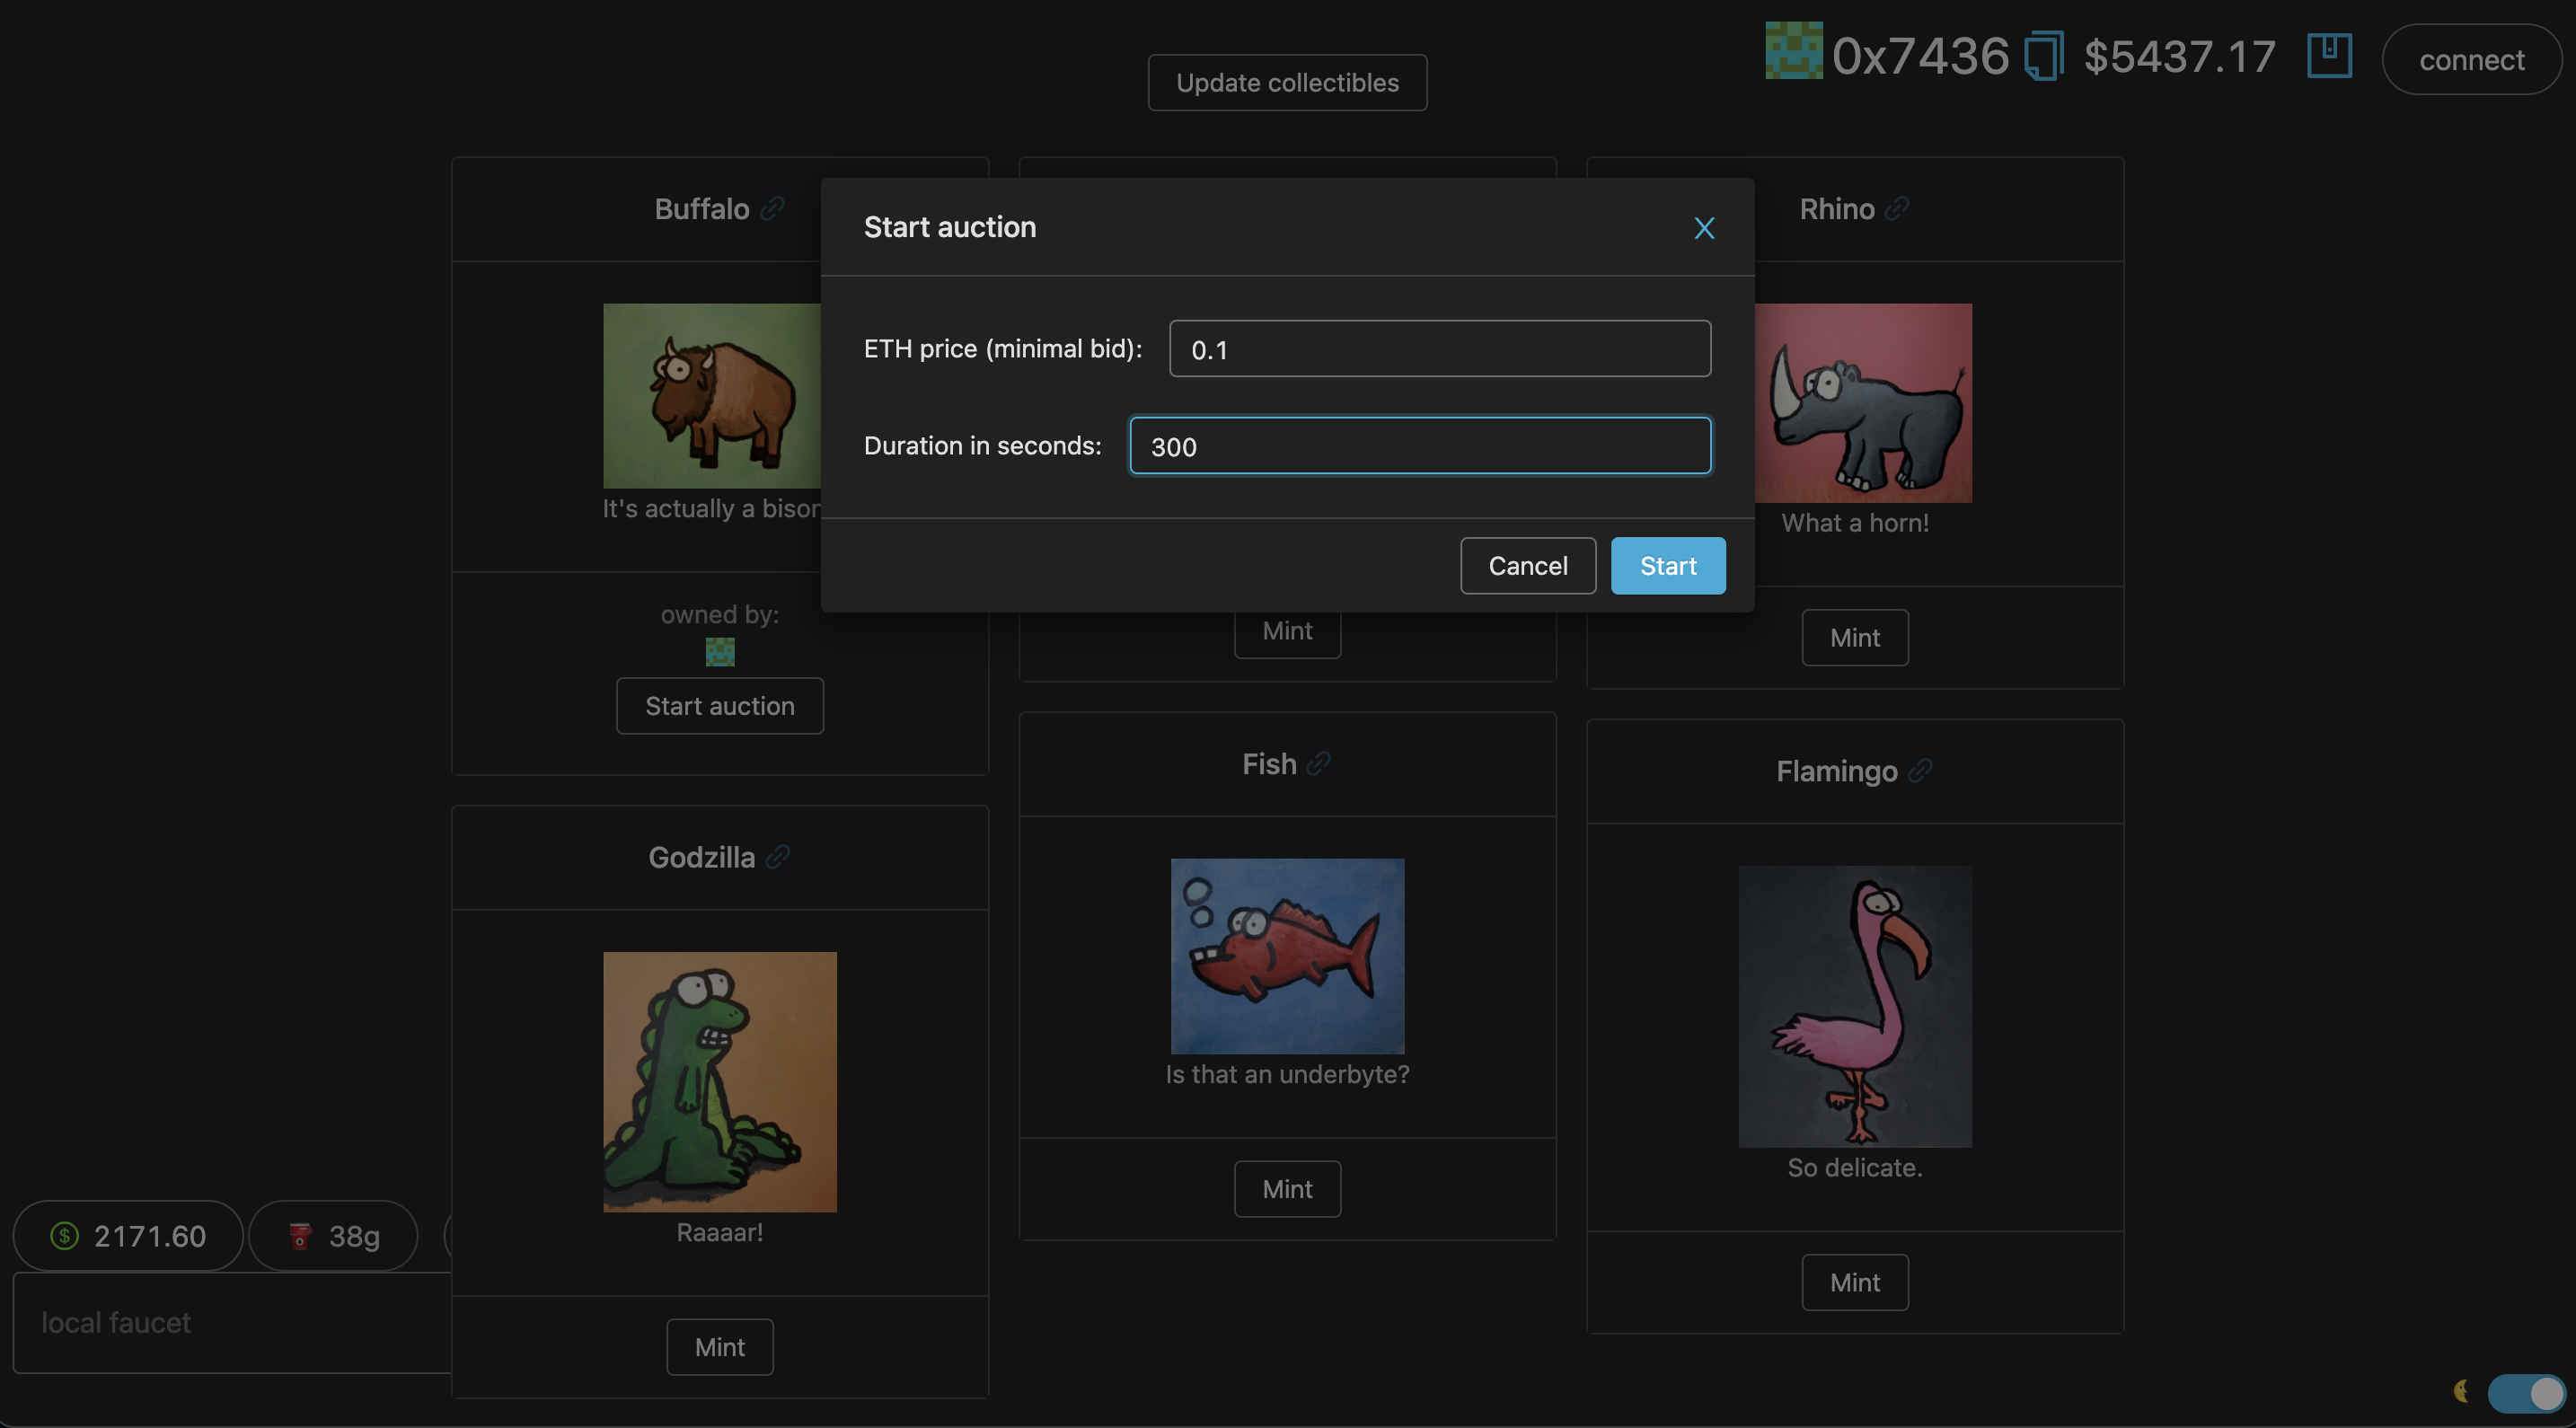
Task: Click the link icon beside Rhino title
Action: pos(1897,209)
